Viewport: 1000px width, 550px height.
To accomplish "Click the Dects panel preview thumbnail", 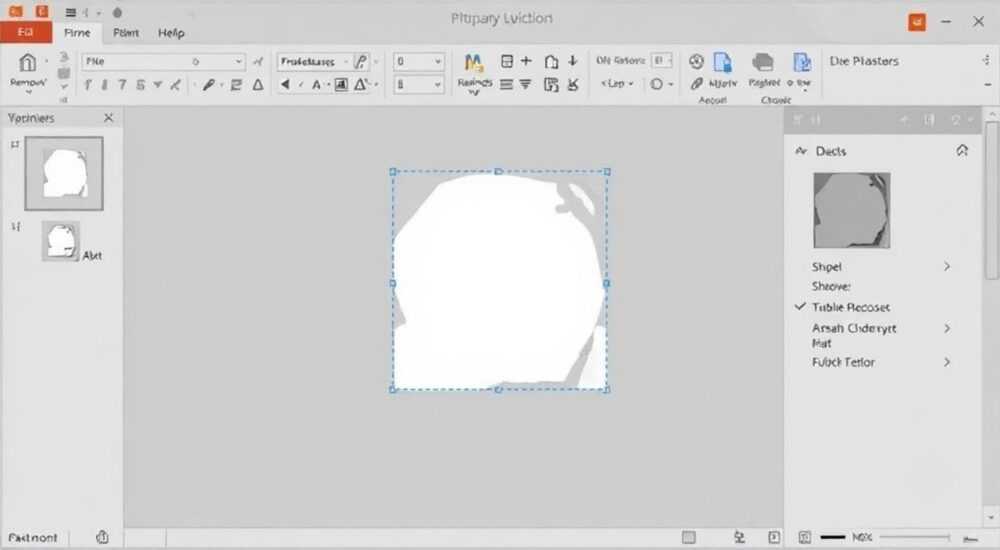I will tap(852, 211).
